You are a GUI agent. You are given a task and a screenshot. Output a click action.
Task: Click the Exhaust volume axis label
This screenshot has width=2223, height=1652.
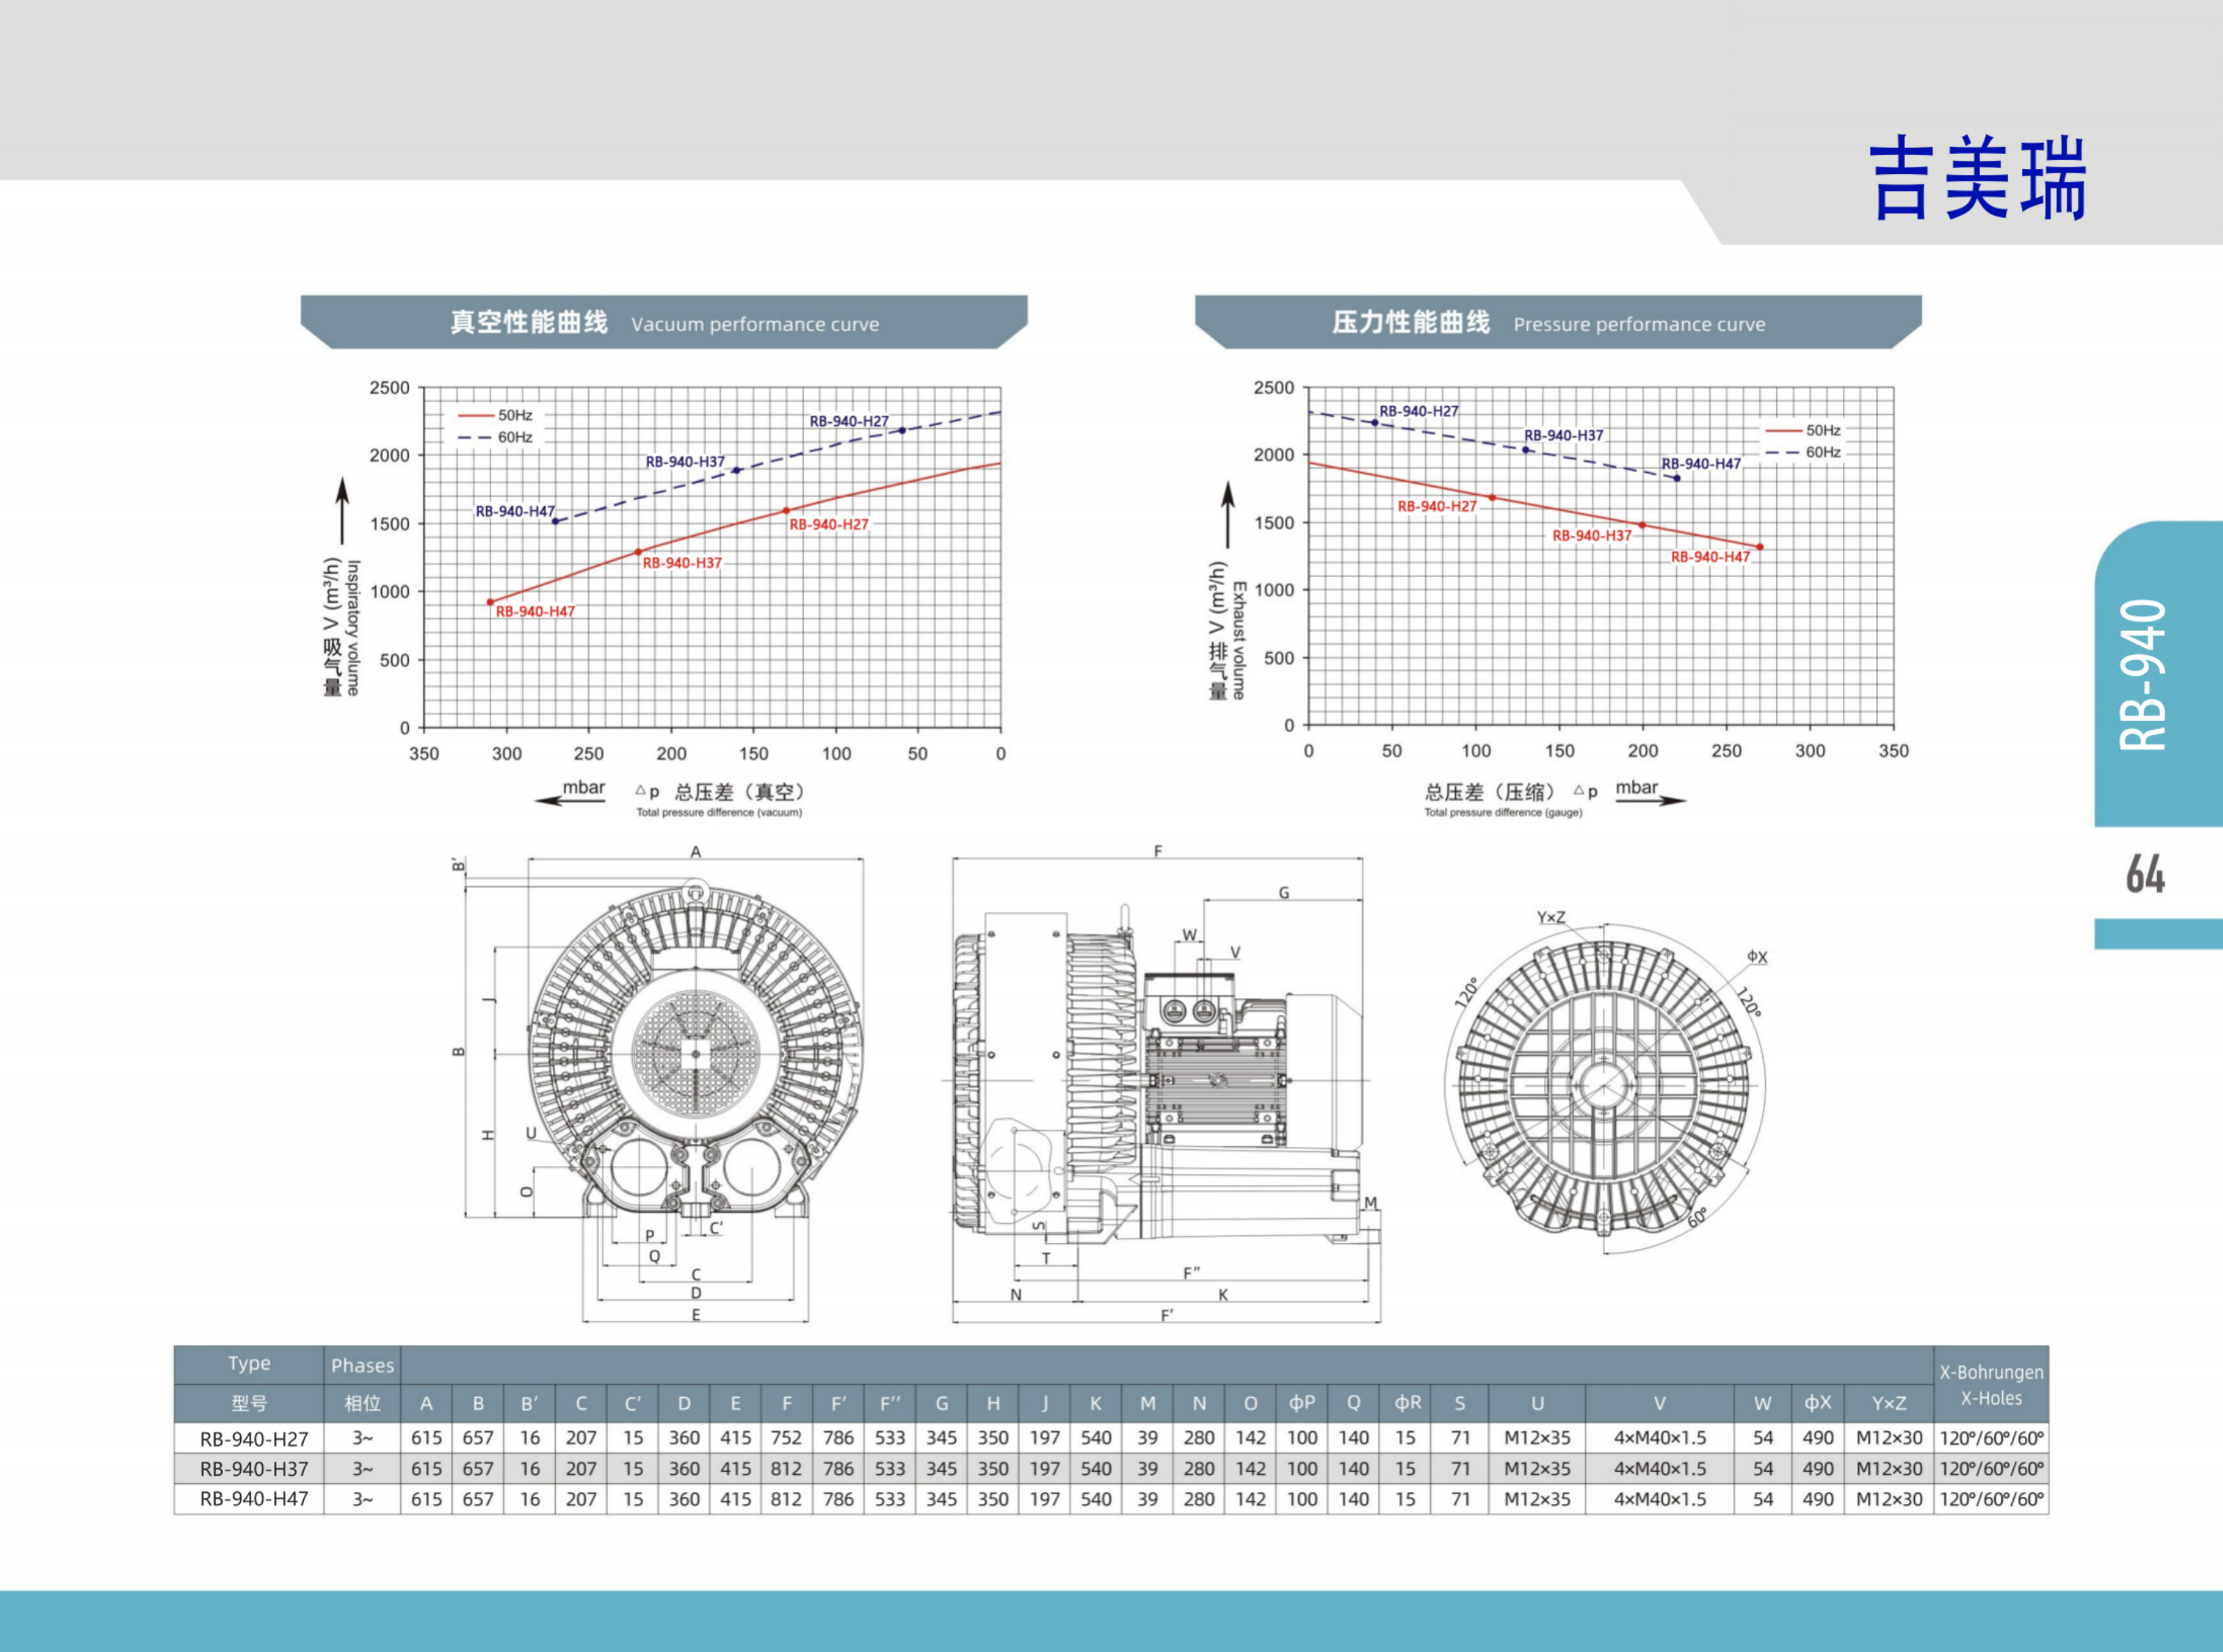pos(1240,640)
